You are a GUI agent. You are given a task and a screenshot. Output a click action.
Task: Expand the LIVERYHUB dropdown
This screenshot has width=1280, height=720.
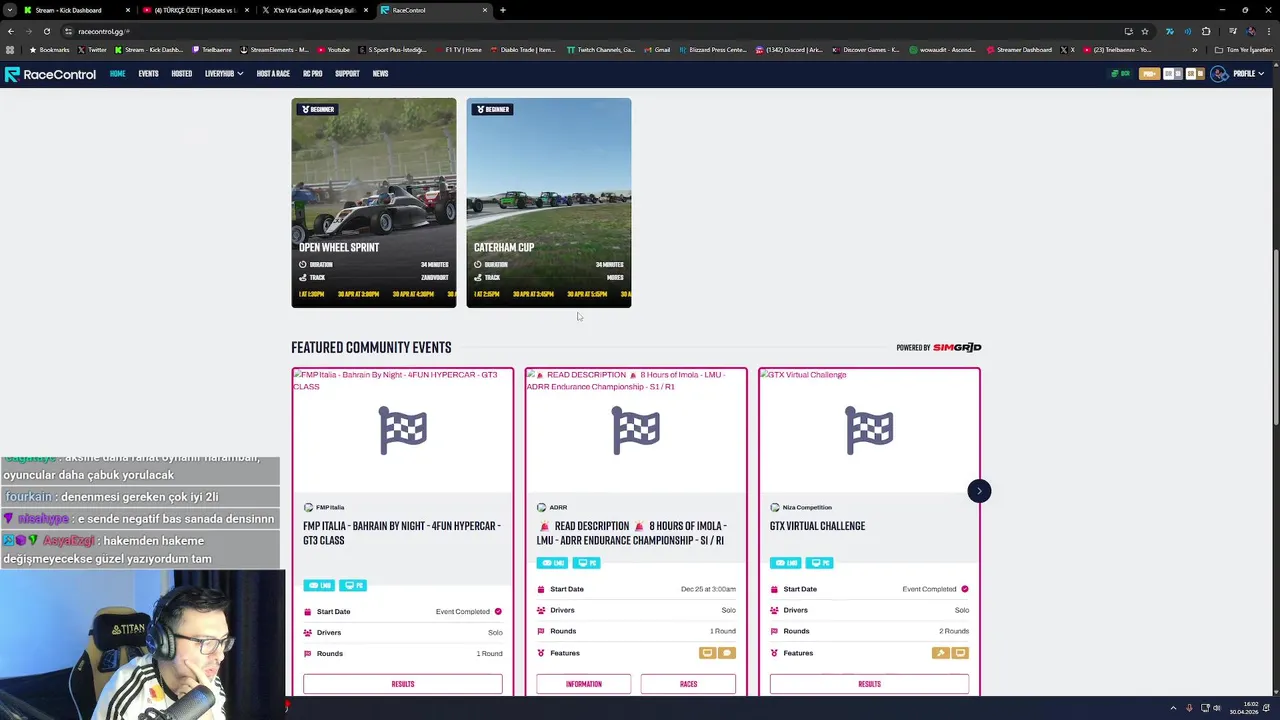(x=224, y=74)
